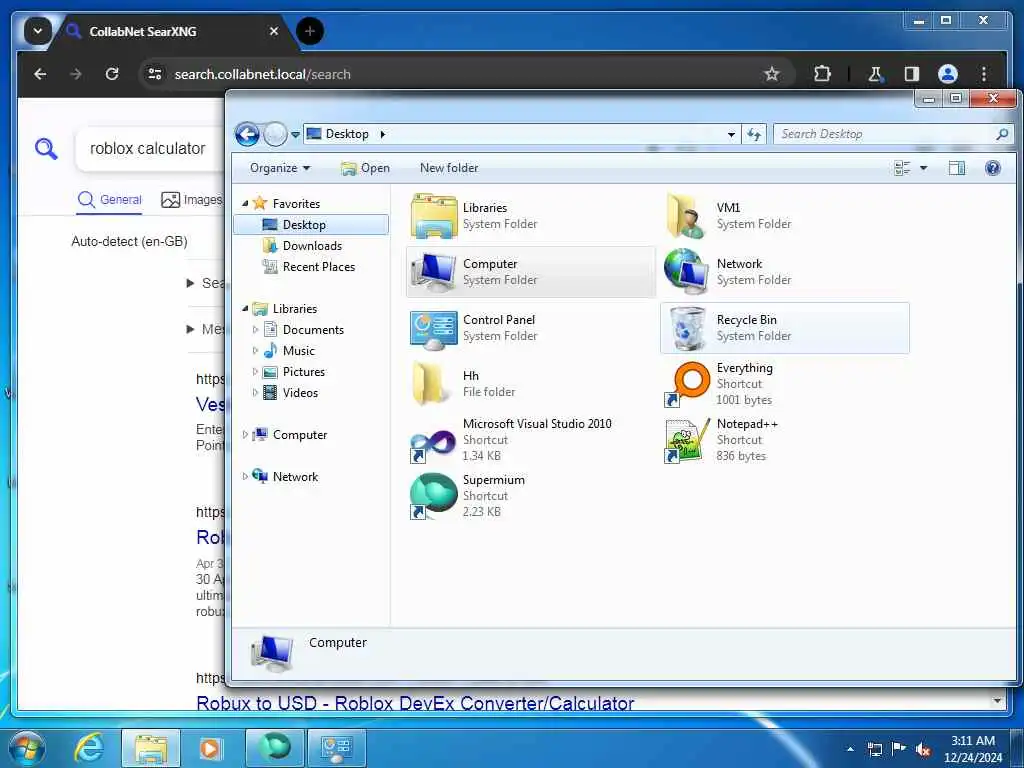Image resolution: width=1024 pixels, height=768 pixels.
Task: Open Explorer recent locations history dropdown
Action: point(295,135)
